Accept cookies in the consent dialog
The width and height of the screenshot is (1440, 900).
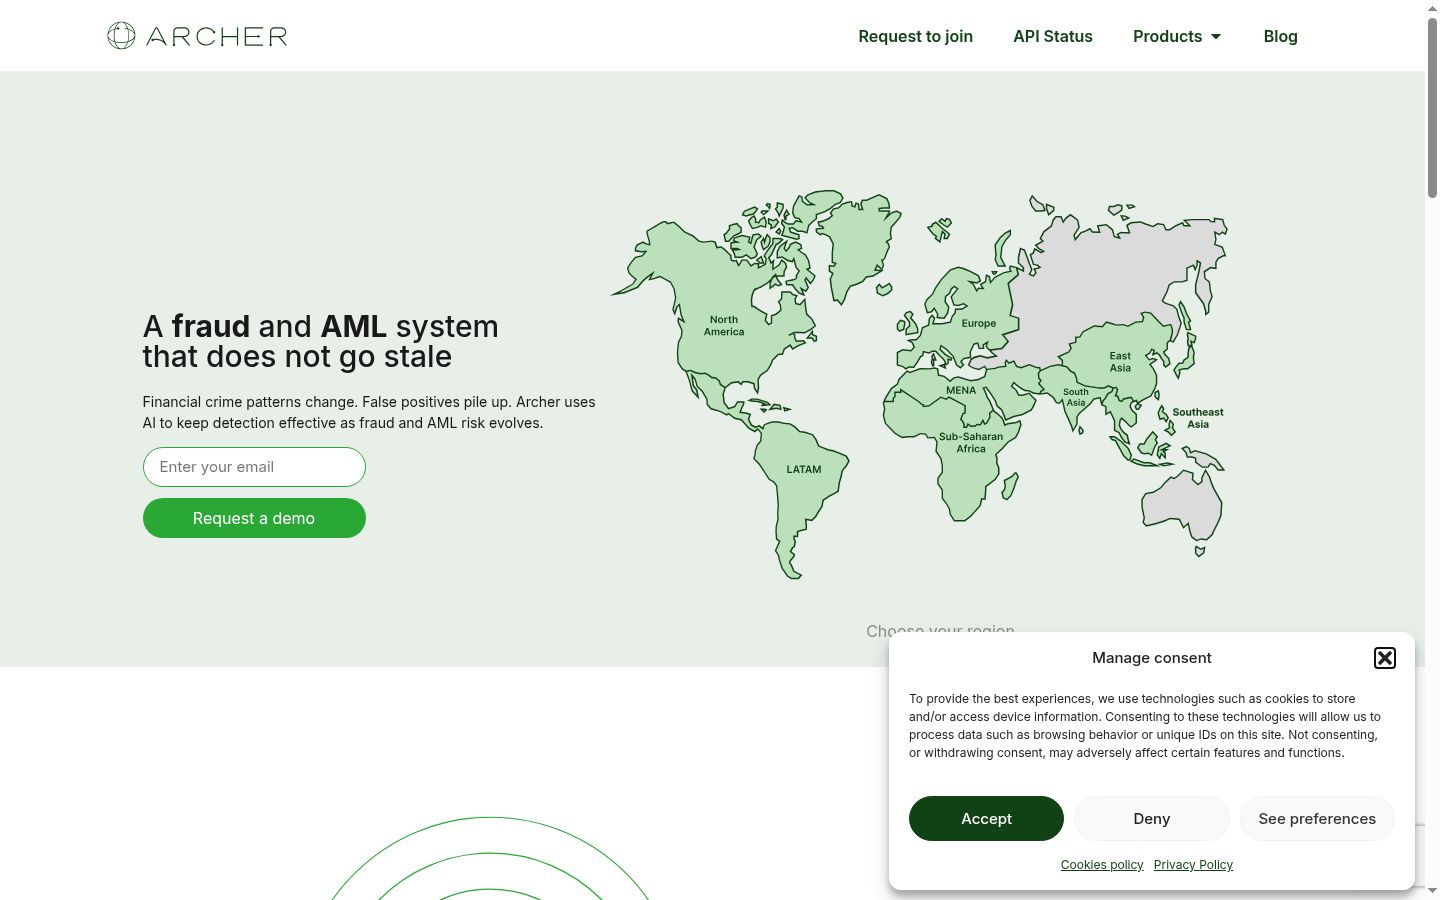(x=986, y=819)
